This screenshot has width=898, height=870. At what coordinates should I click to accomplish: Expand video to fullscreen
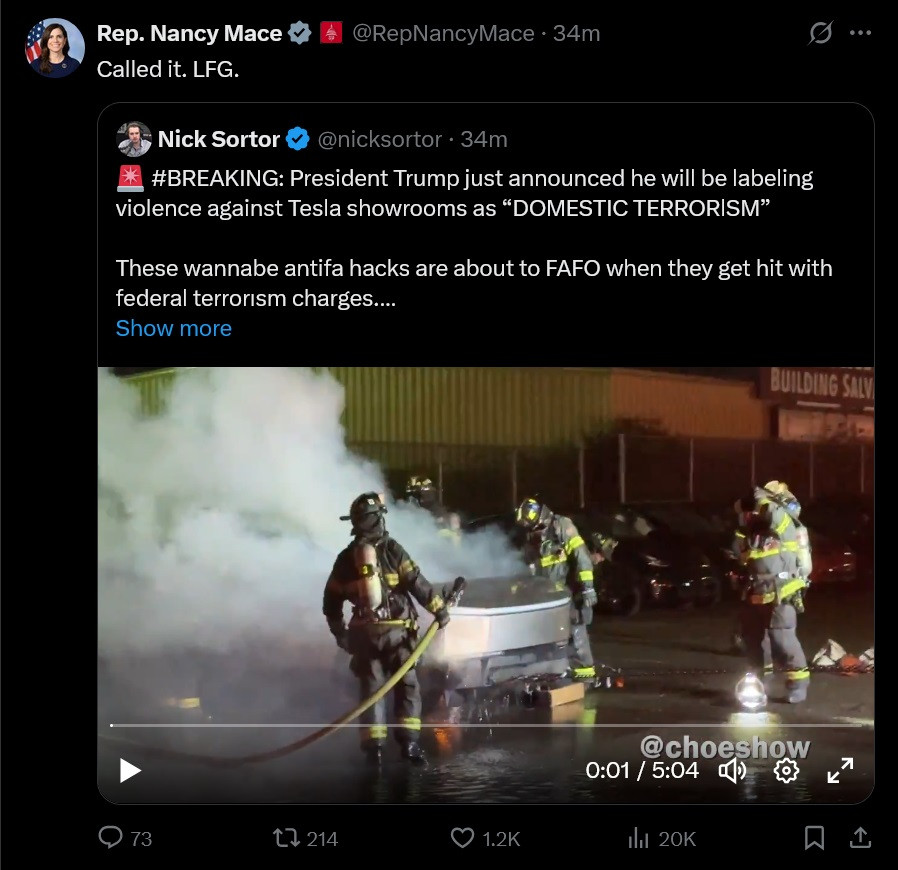coord(840,770)
